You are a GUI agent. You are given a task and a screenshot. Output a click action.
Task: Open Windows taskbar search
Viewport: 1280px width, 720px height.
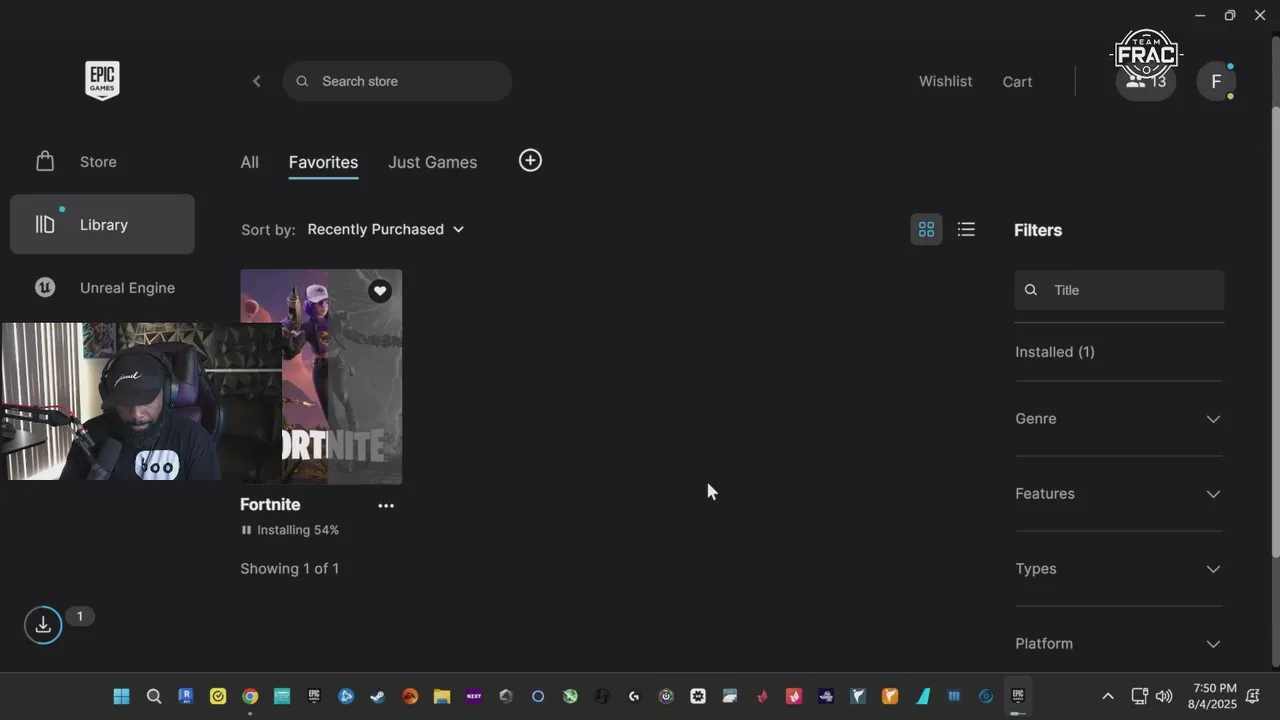(x=154, y=696)
